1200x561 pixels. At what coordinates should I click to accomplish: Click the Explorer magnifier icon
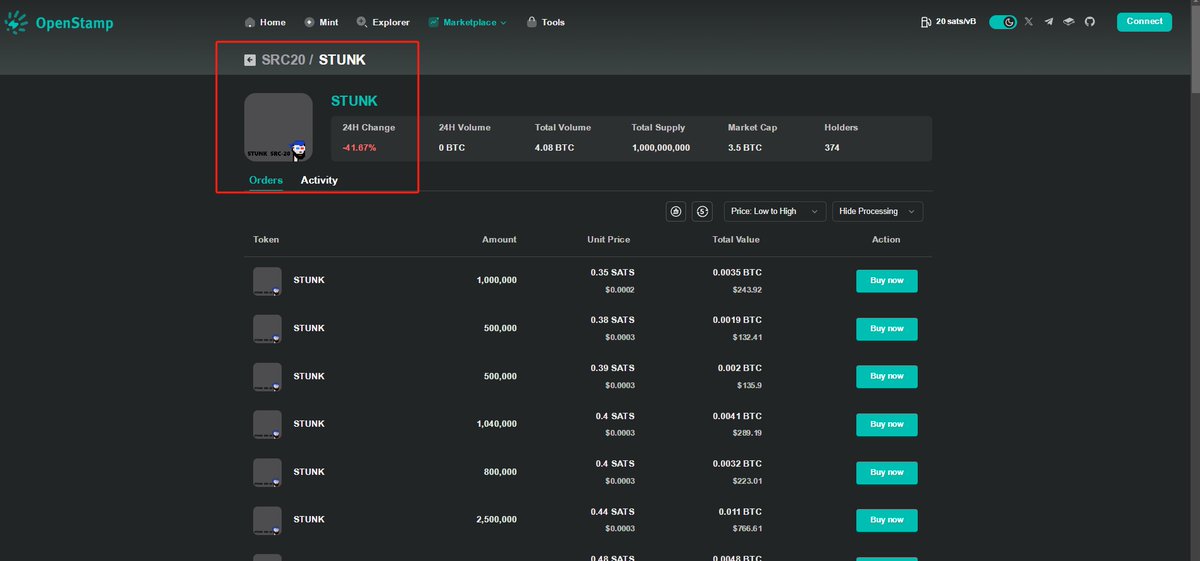tap(362, 22)
